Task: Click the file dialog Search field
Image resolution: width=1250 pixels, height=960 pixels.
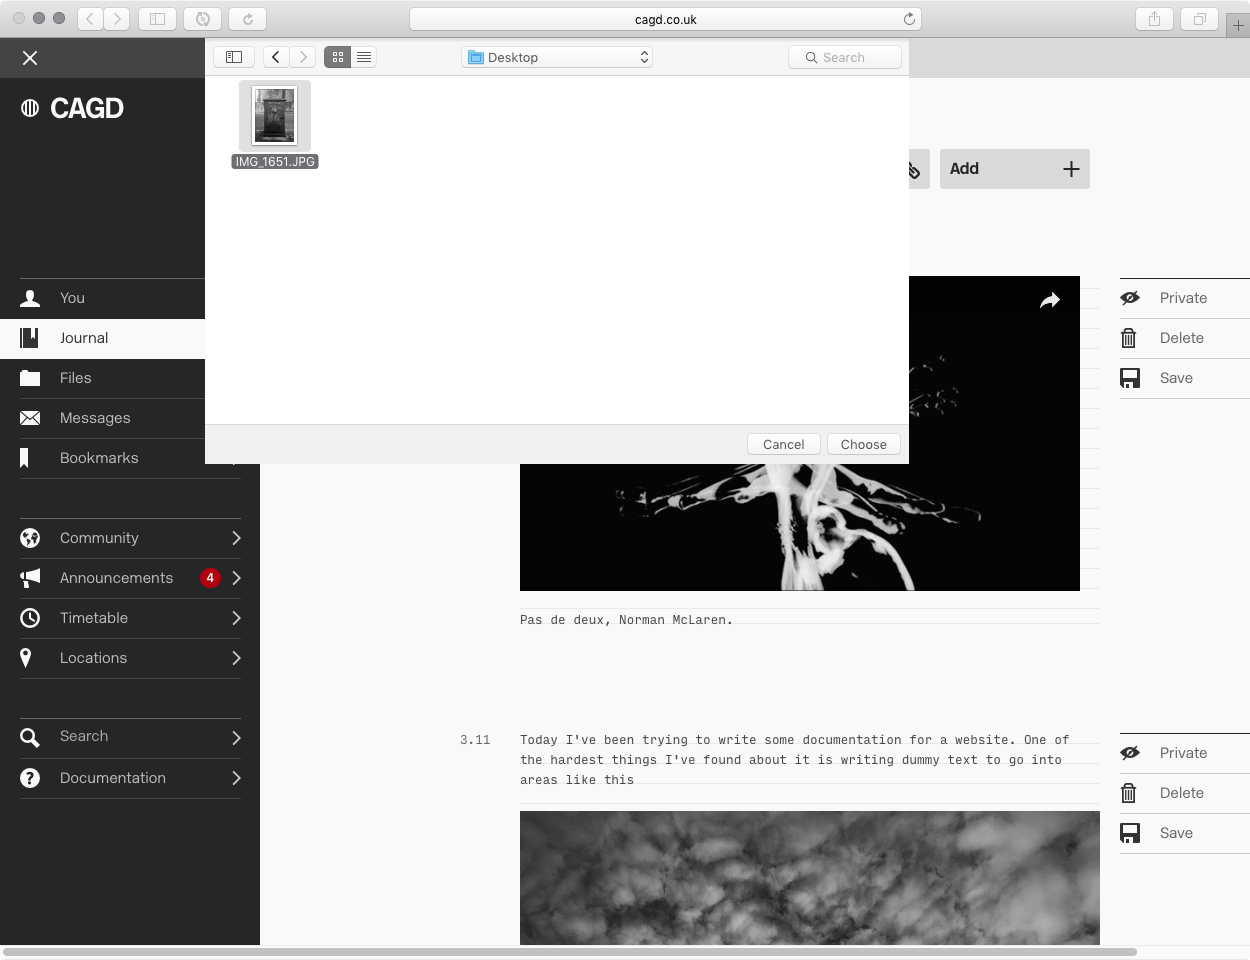Action: point(845,57)
